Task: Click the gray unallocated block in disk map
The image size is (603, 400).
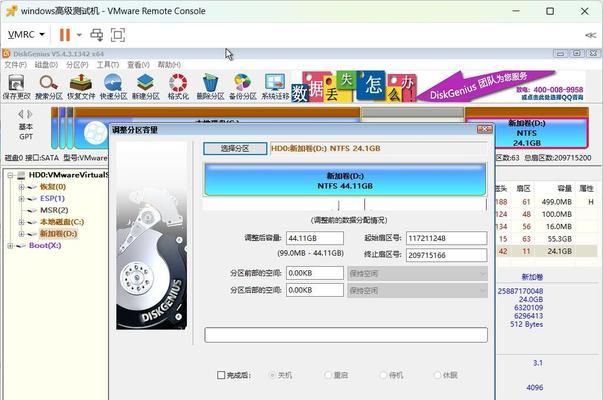Action: pos(412,114)
